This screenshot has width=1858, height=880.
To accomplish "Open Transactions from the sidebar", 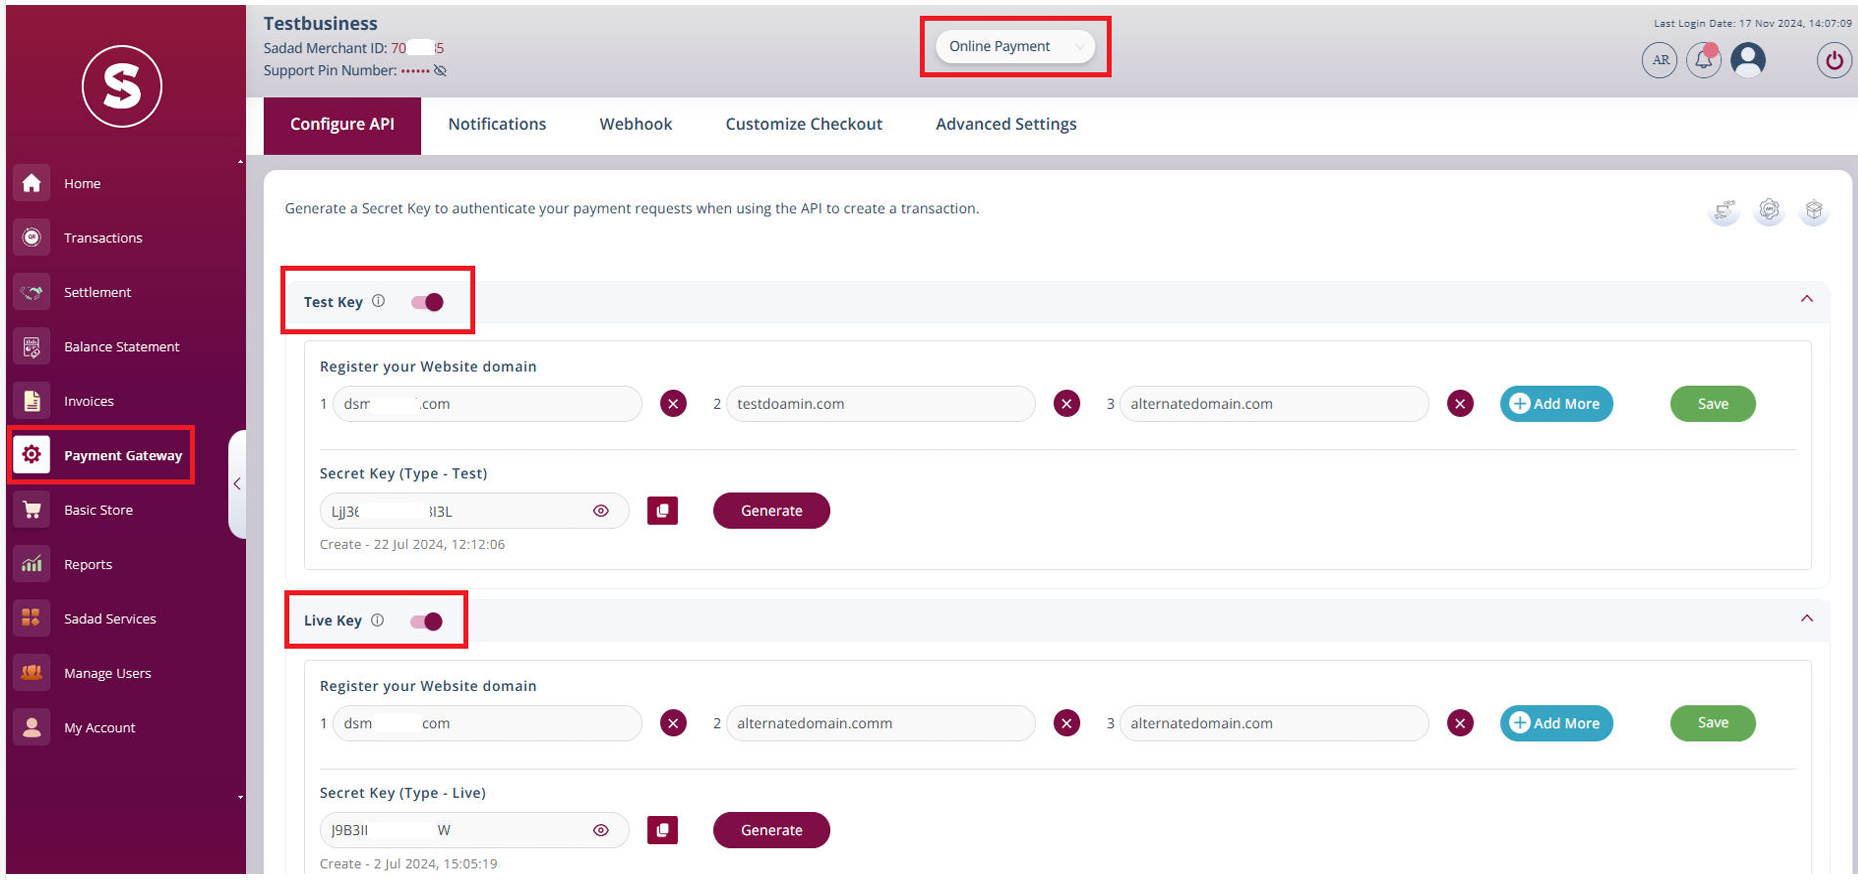I will click(x=103, y=238).
